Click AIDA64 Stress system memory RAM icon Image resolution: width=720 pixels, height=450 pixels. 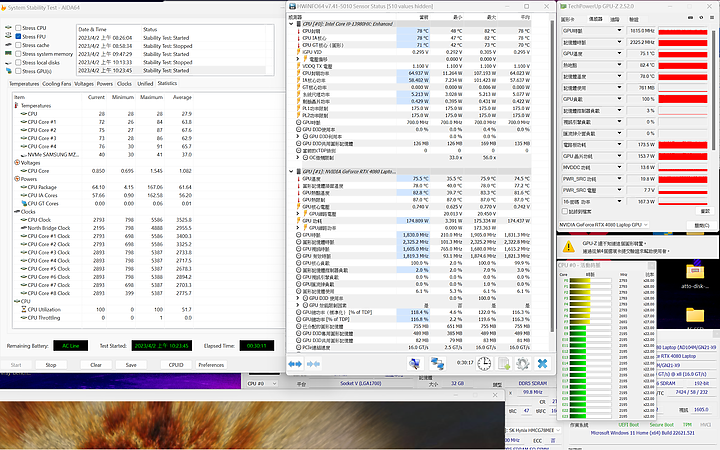click(x=8, y=54)
